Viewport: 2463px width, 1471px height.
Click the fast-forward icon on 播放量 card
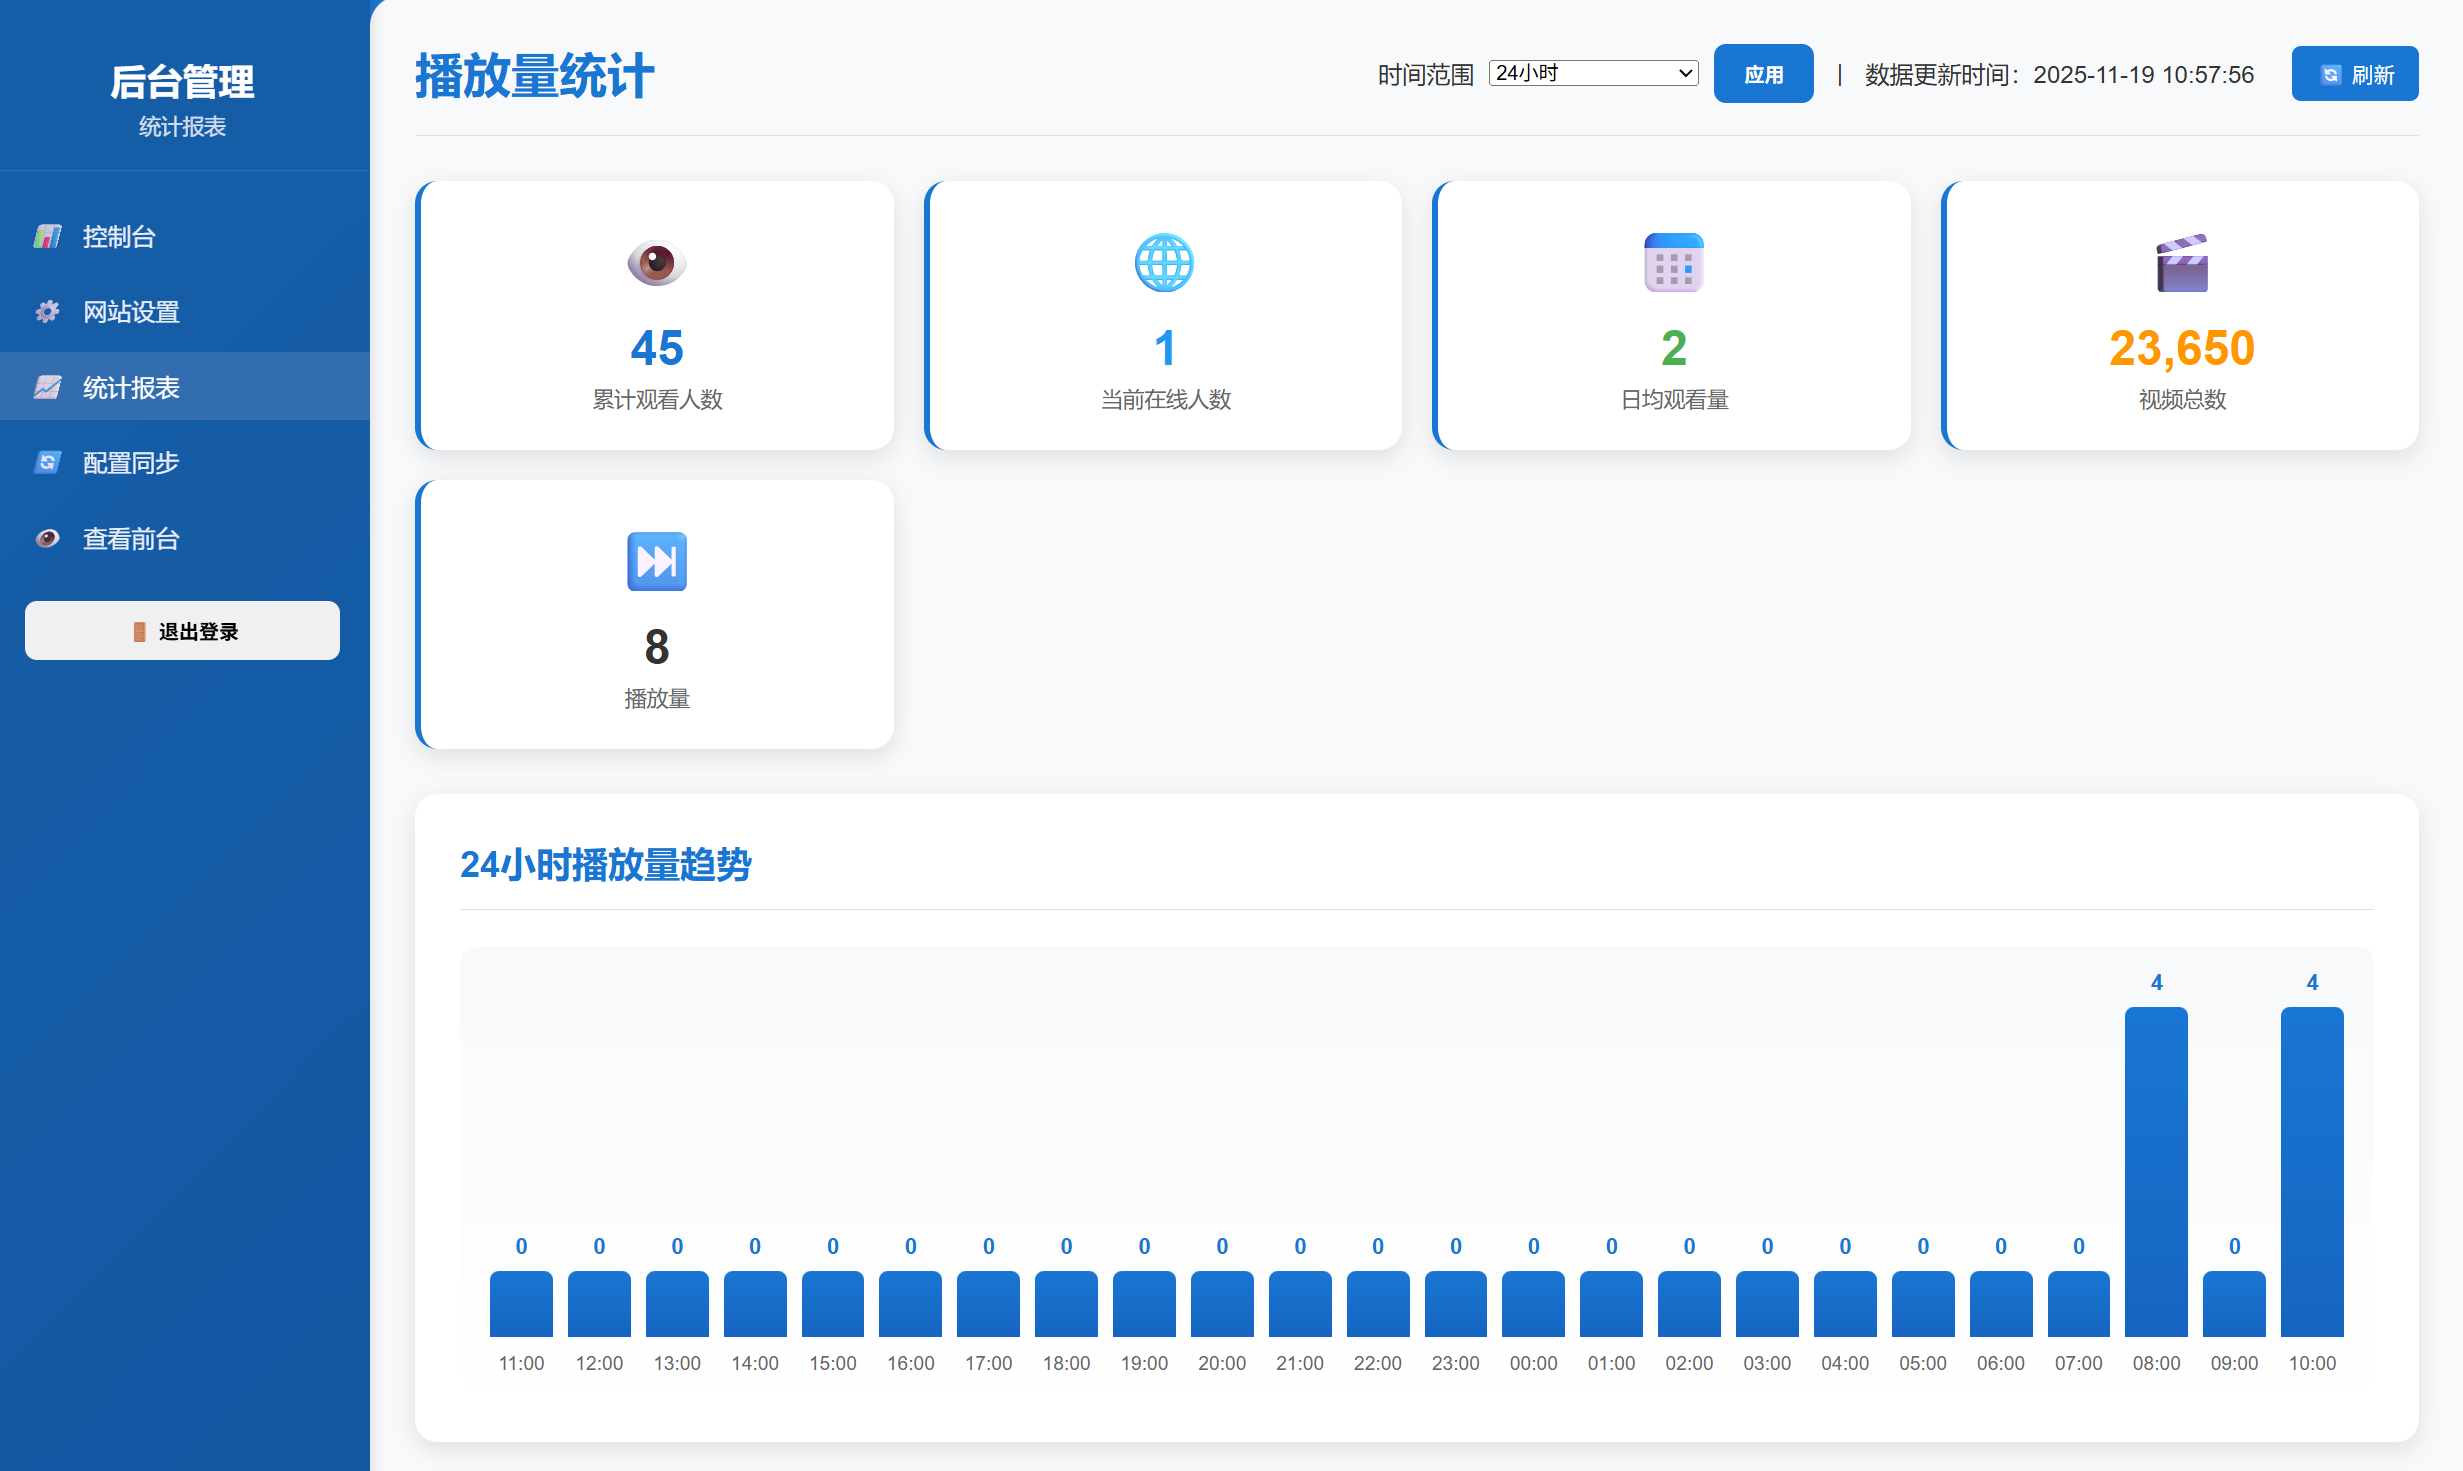tap(656, 562)
